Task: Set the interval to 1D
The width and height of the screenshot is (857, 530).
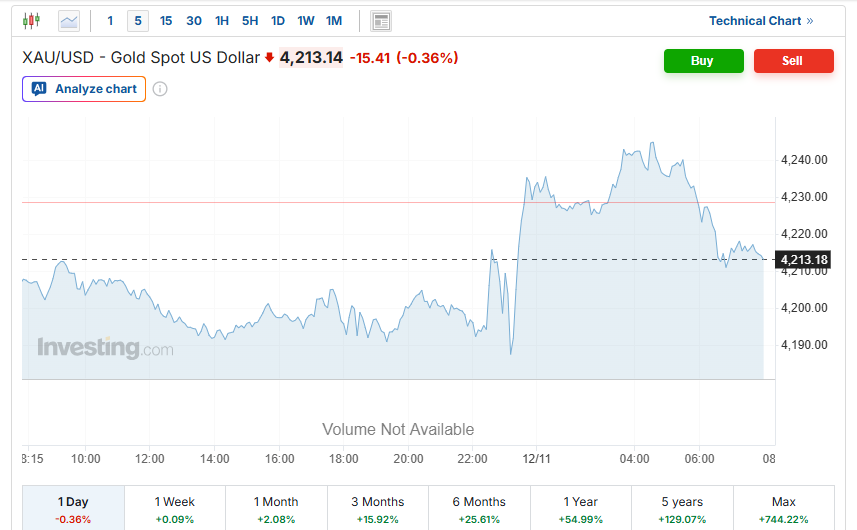Action: click(x=278, y=20)
